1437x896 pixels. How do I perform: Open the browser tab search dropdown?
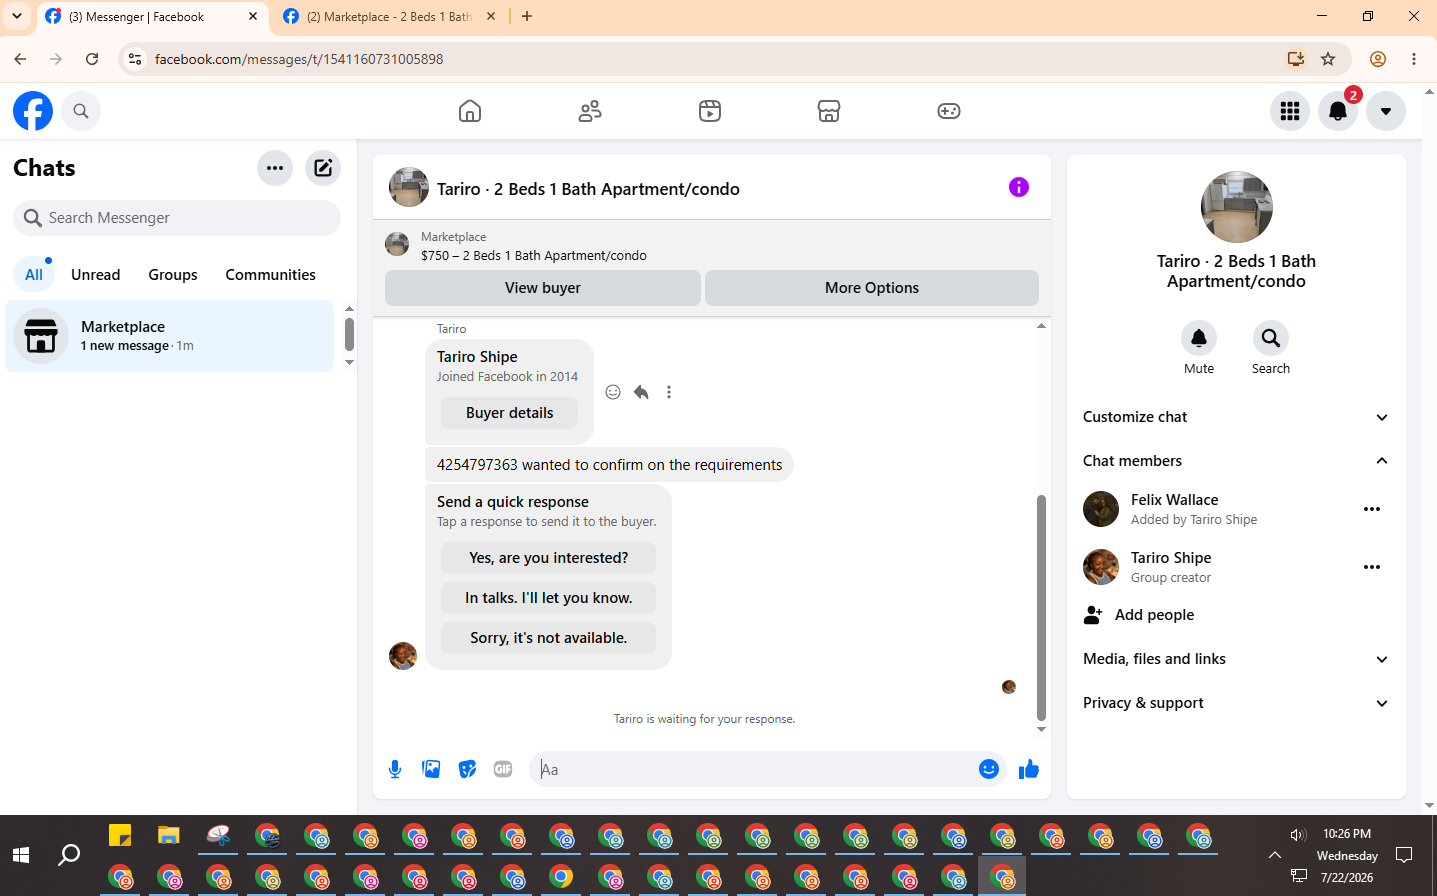click(x=17, y=16)
